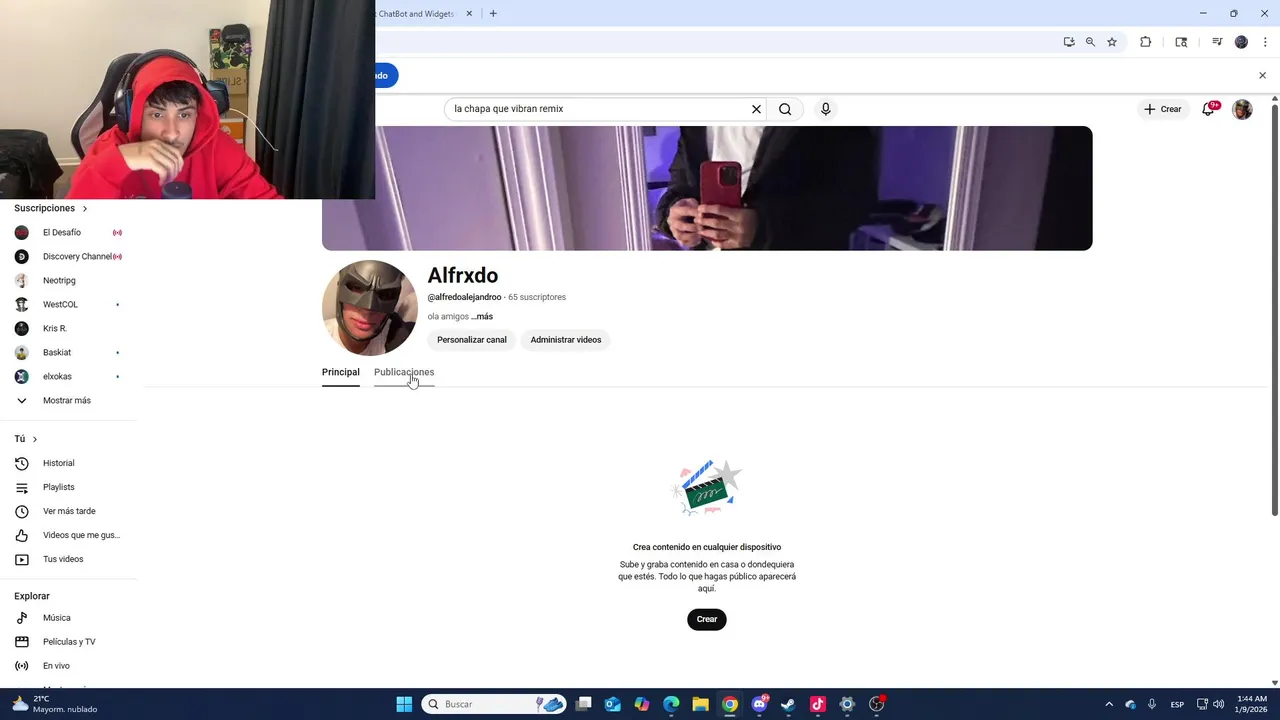Open TikTok app from taskbar
Viewport: 1280px width, 720px height.
pyautogui.click(x=817, y=704)
